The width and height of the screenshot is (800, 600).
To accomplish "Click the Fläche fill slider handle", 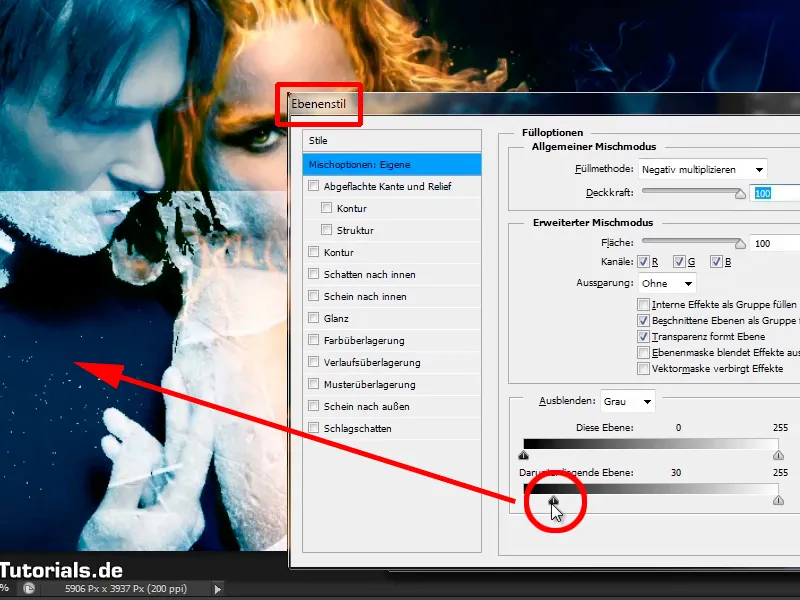I will pyautogui.click(x=740, y=244).
